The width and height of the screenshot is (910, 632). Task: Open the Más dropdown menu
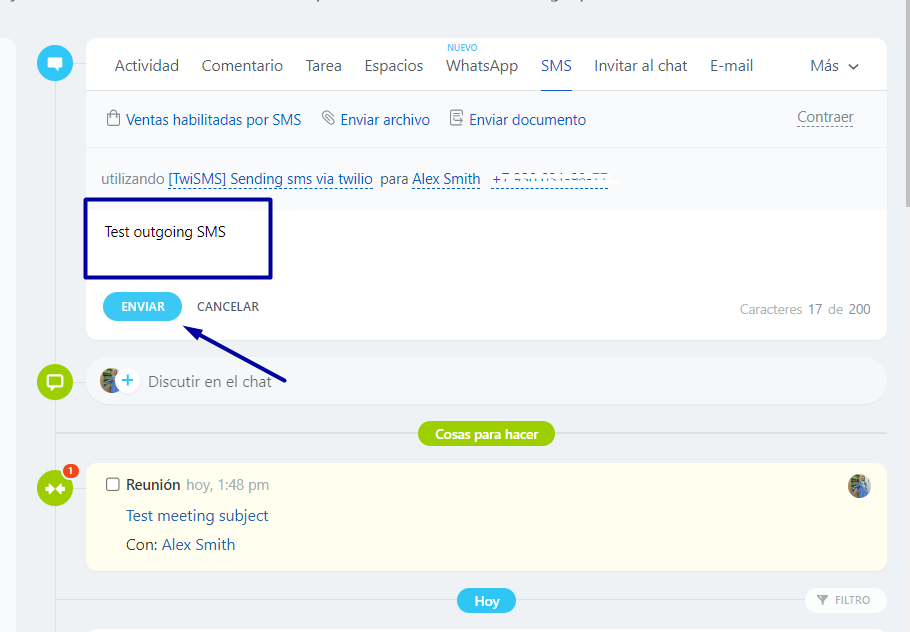(x=834, y=66)
